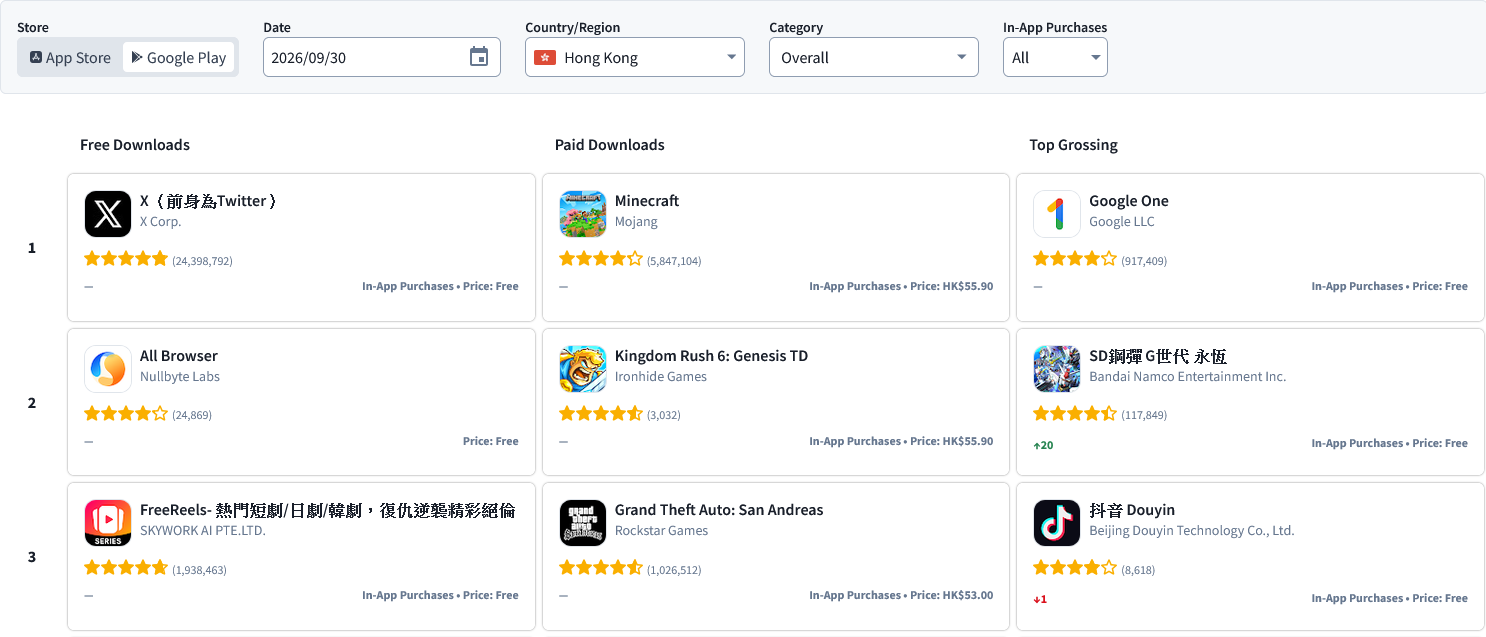Click the All Browser app icon
Screen dimensions: 1486x637
108,369
